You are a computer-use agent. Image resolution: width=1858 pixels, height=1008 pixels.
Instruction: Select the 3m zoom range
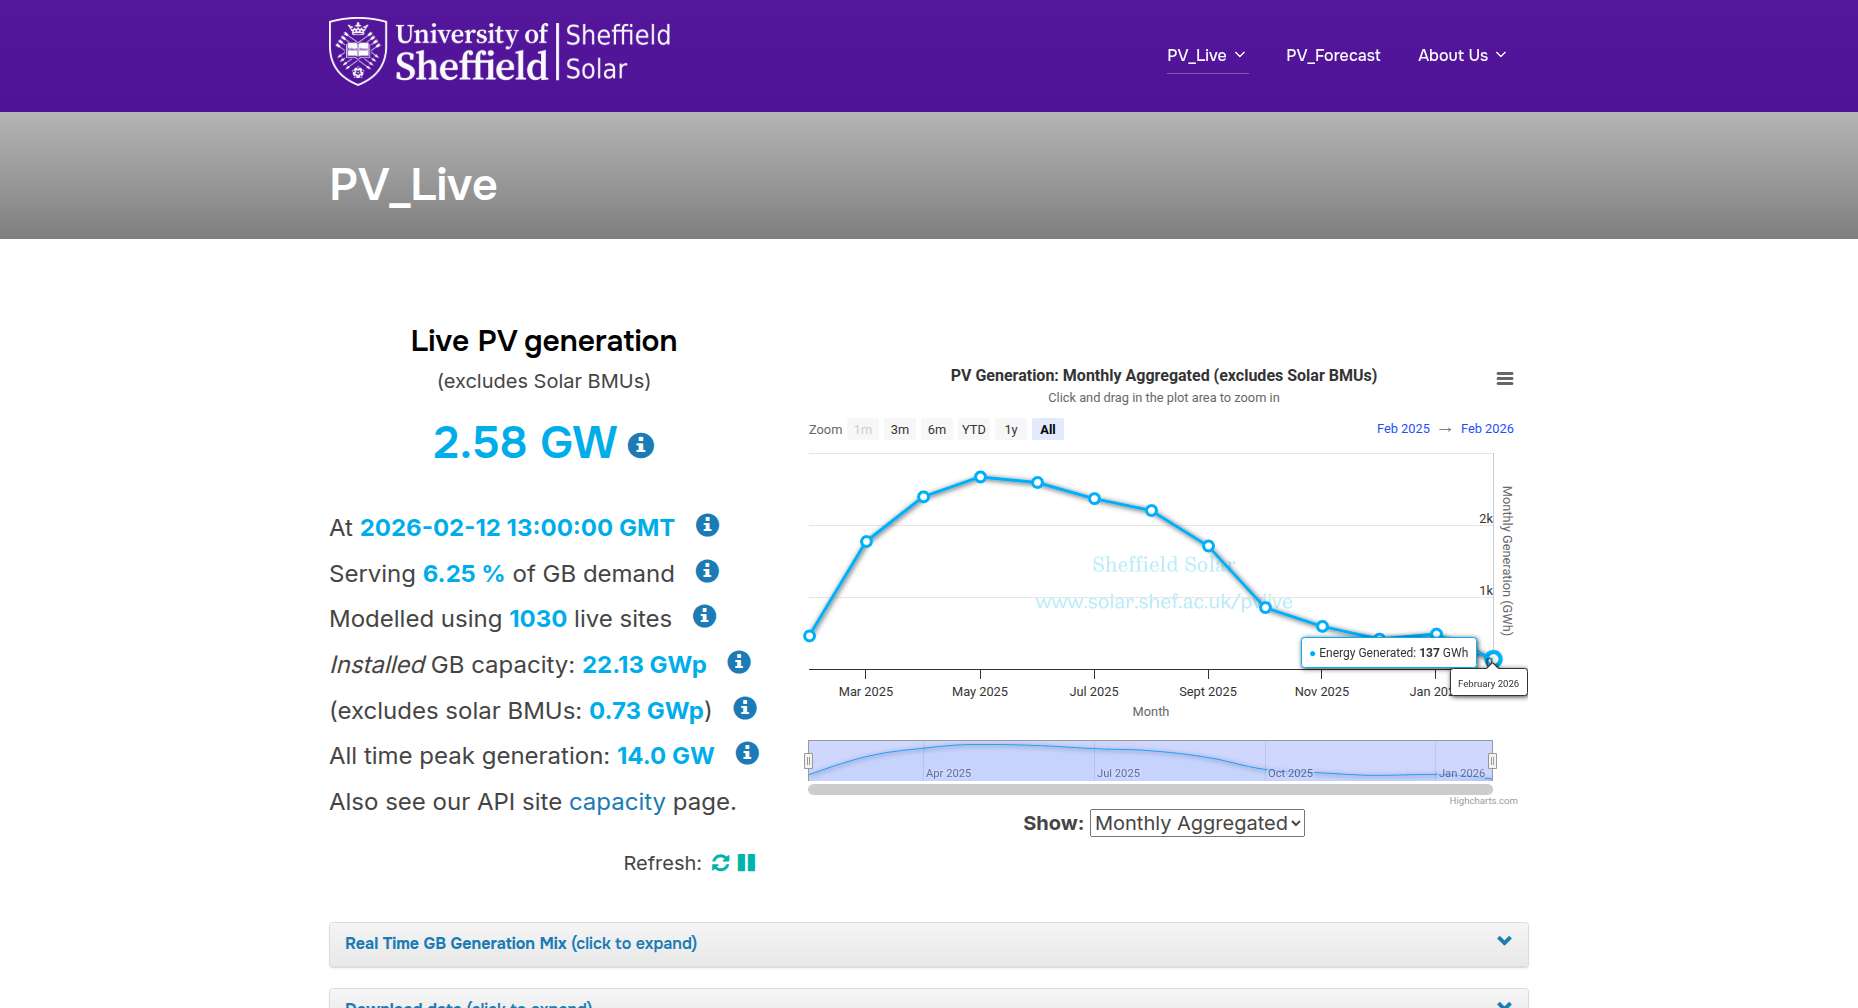(900, 430)
